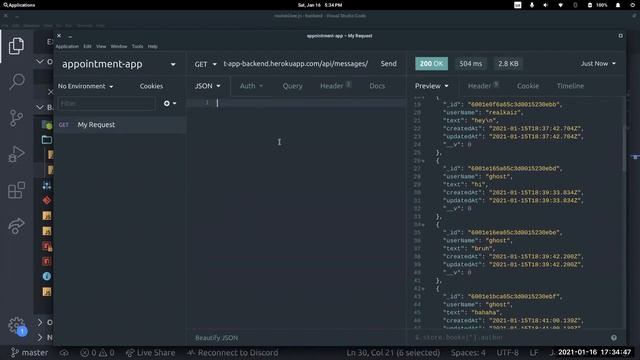
Task: Click Live Share in status bar
Action: [151, 353]
